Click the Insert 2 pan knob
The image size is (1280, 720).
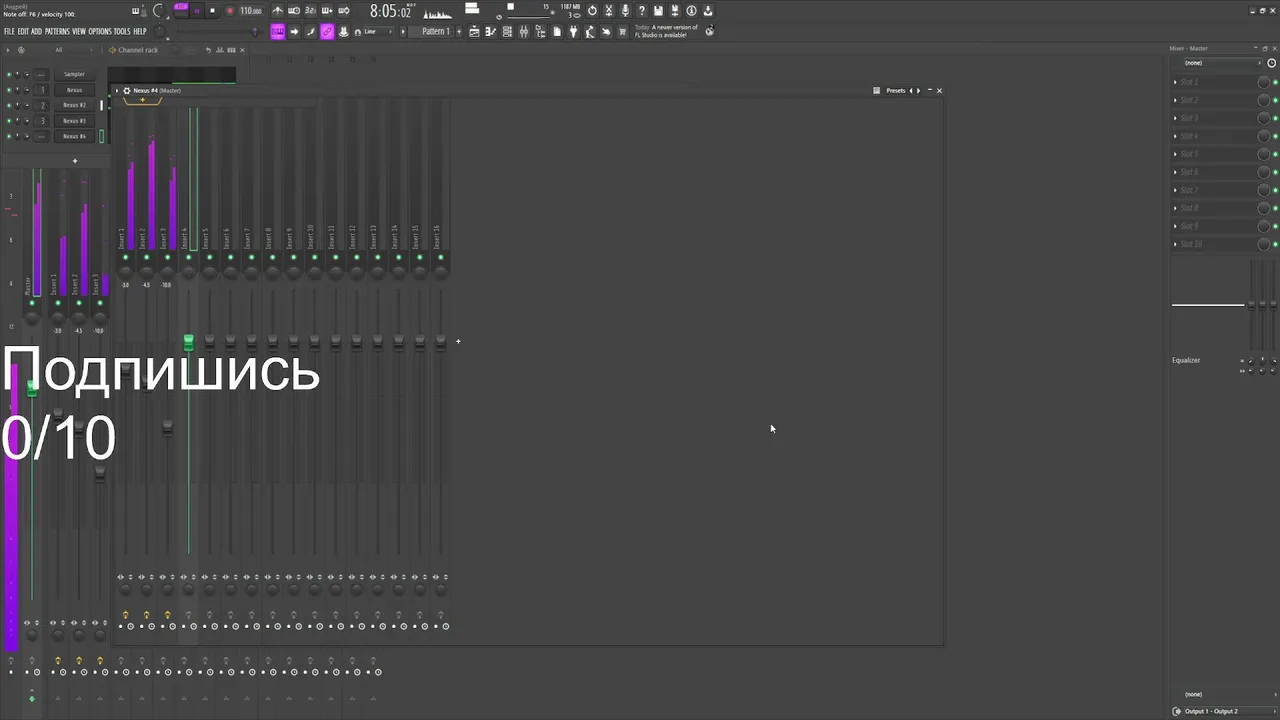tap(146, 272)
